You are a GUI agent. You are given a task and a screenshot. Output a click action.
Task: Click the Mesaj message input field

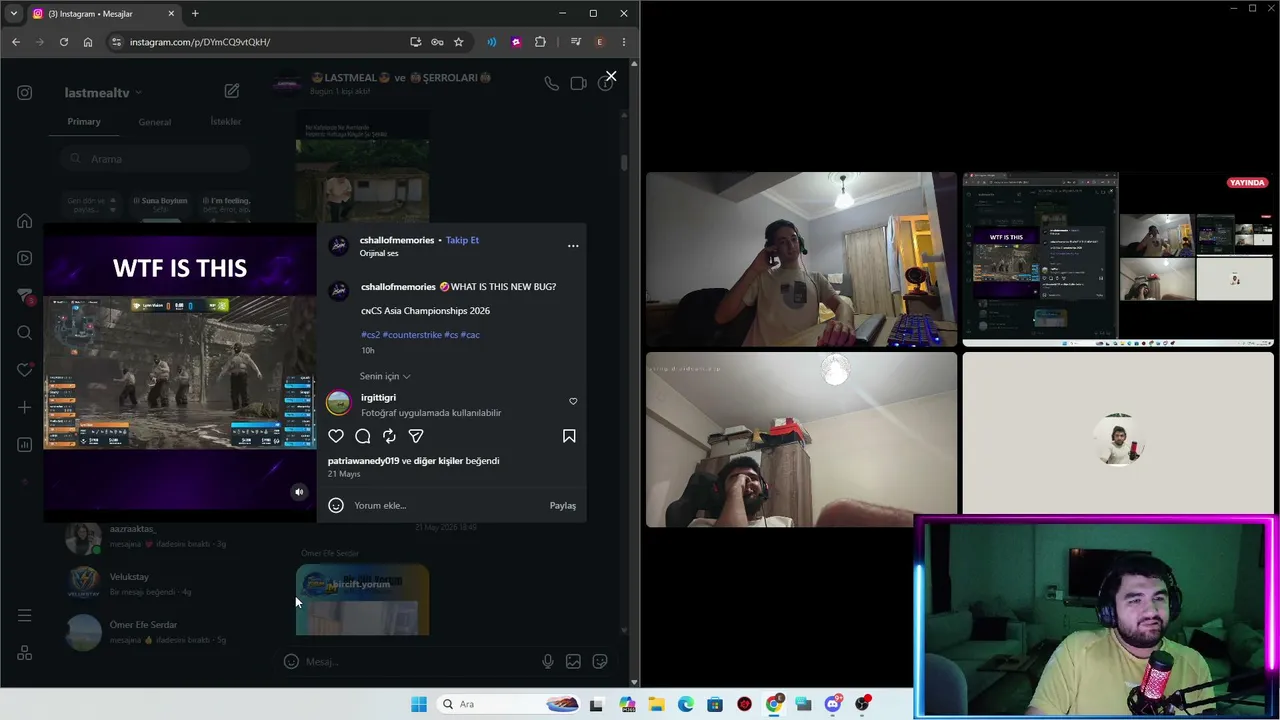(x=420, y=662)
